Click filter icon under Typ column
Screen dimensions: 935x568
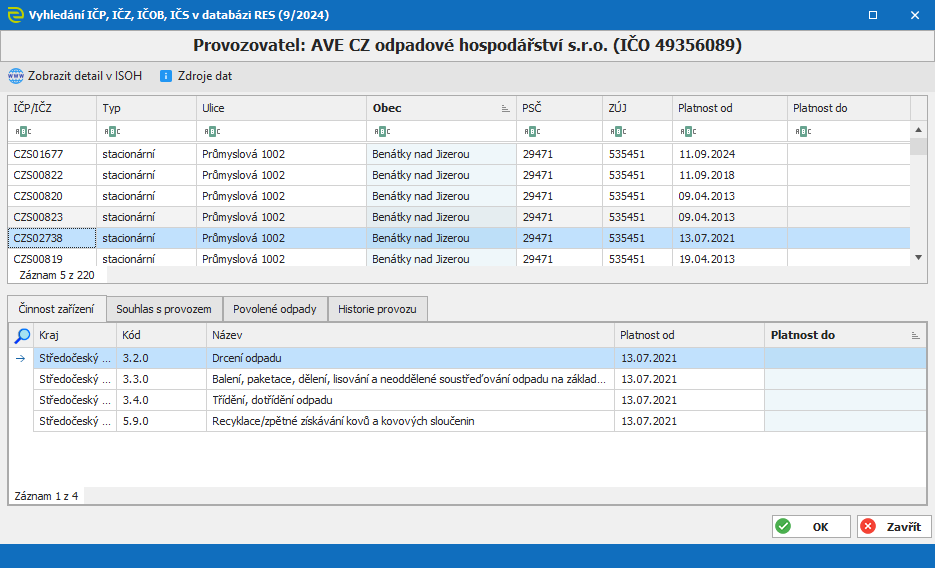pos(112,131)
